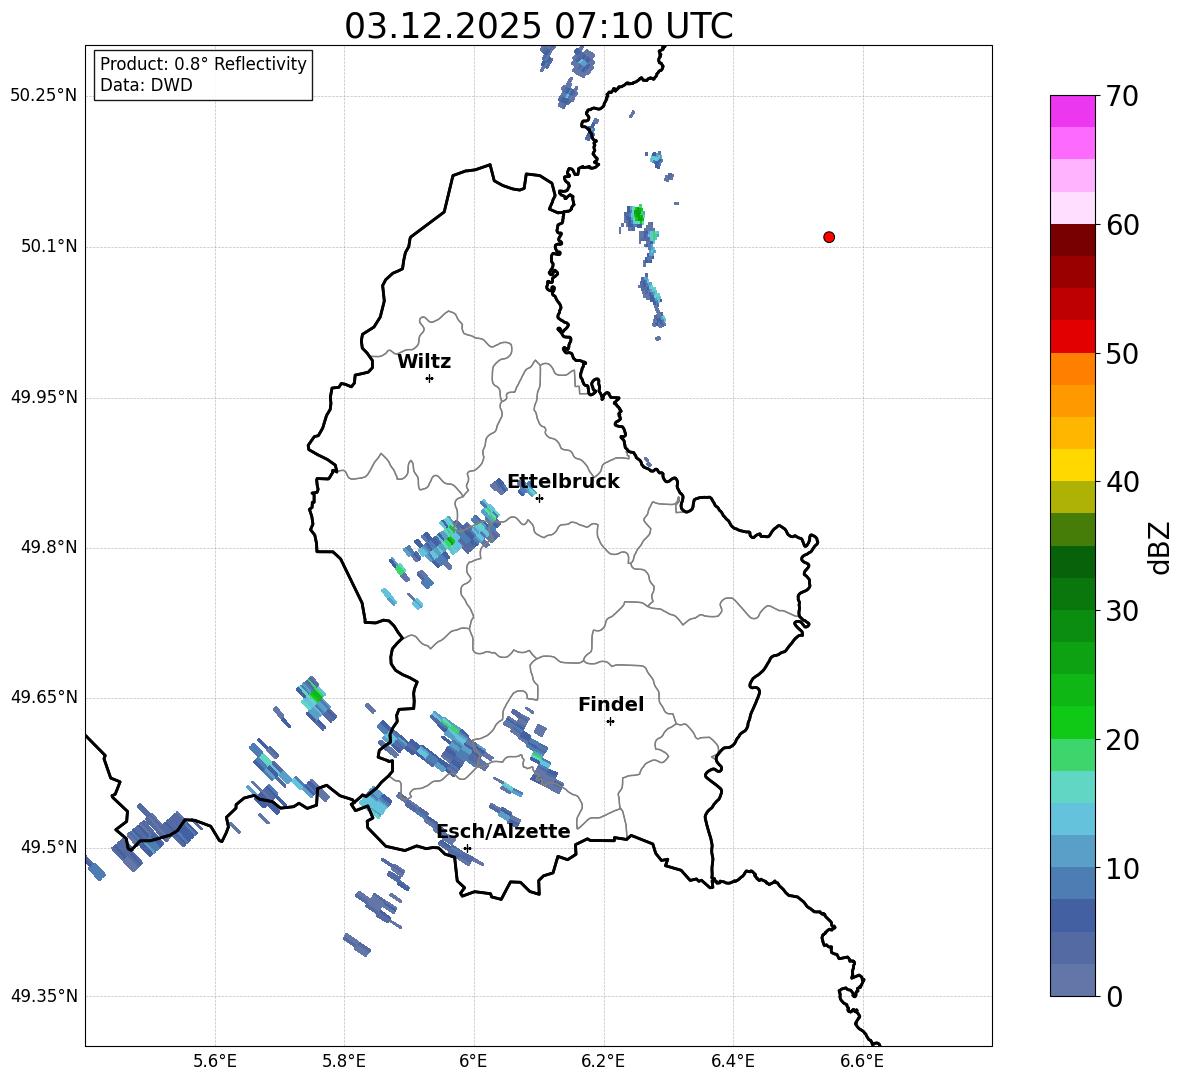Click the Wiltz station cross marker
Screen dimensions: 1184x1081
pos(430,378)
